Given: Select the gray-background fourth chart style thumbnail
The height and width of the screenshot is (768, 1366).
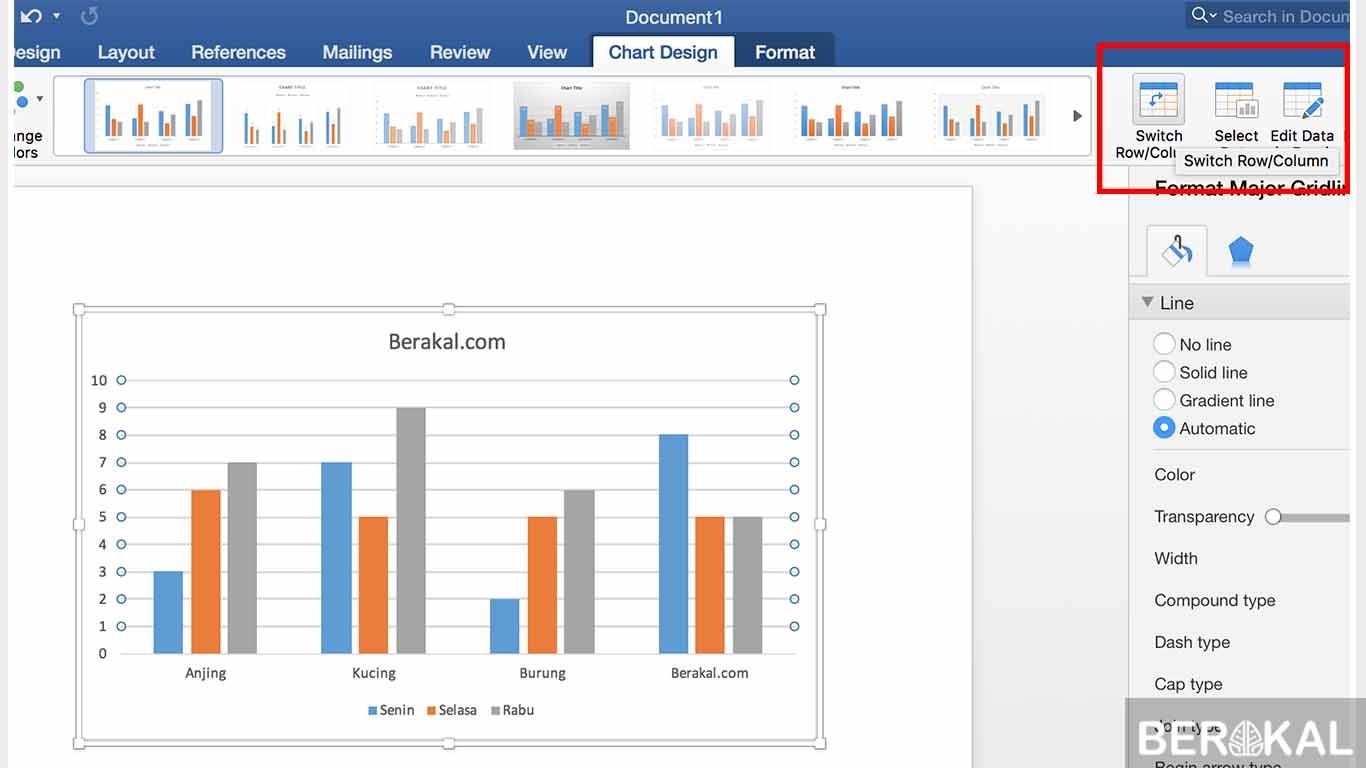Looking at the screenshot, I should [x=571, y=116].
